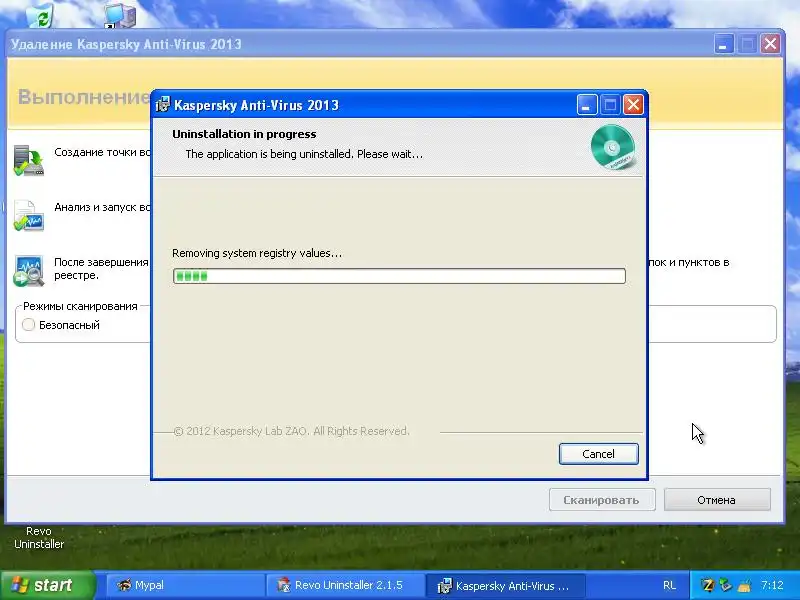
Task: Minimize the Kaspersky Anti-Virus 2013 dialog
Action: (587, 105)
